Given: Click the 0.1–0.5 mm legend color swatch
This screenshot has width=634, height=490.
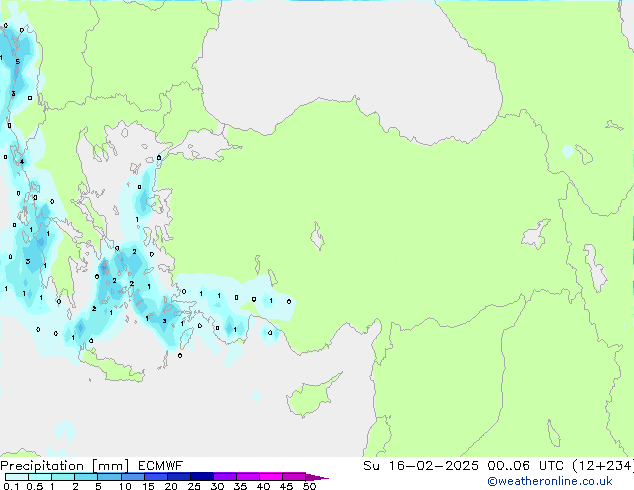Looking at the screenshot, I should tap(17, 477).
